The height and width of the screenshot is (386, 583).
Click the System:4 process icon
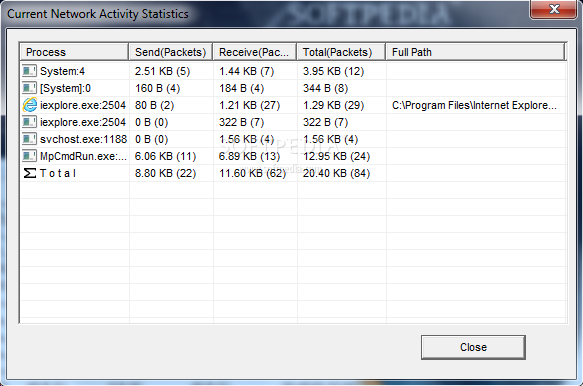click(x=29, y=71)
